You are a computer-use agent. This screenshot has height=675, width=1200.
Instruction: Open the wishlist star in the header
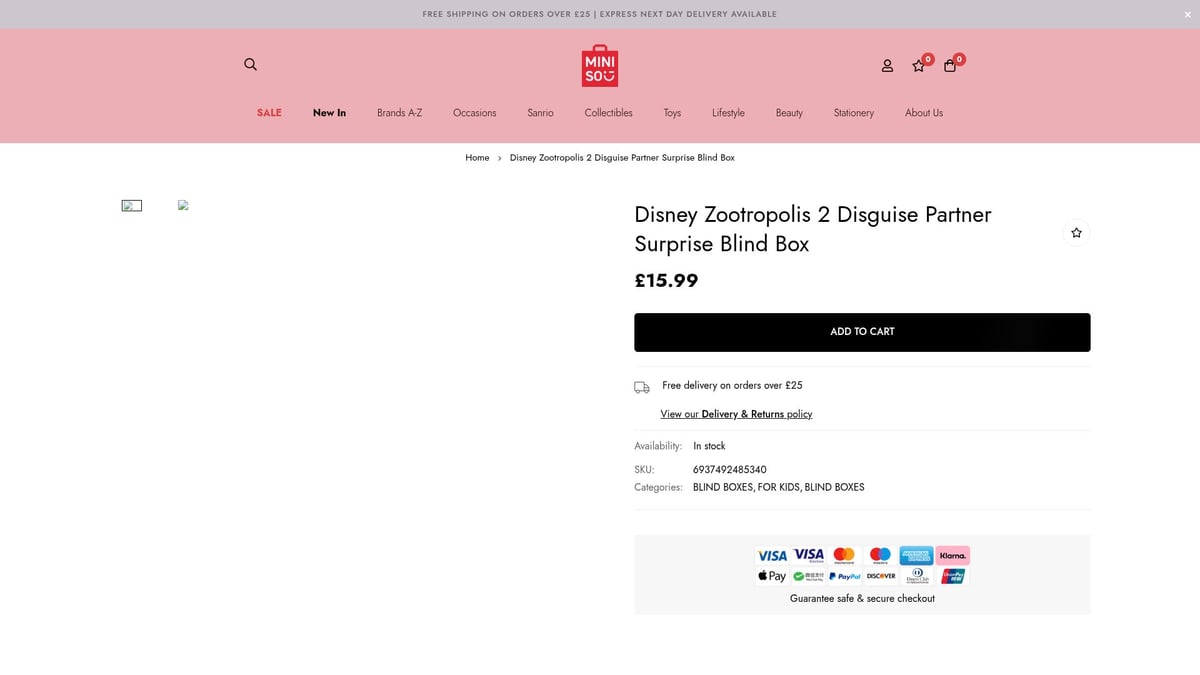tap(918, 66)
